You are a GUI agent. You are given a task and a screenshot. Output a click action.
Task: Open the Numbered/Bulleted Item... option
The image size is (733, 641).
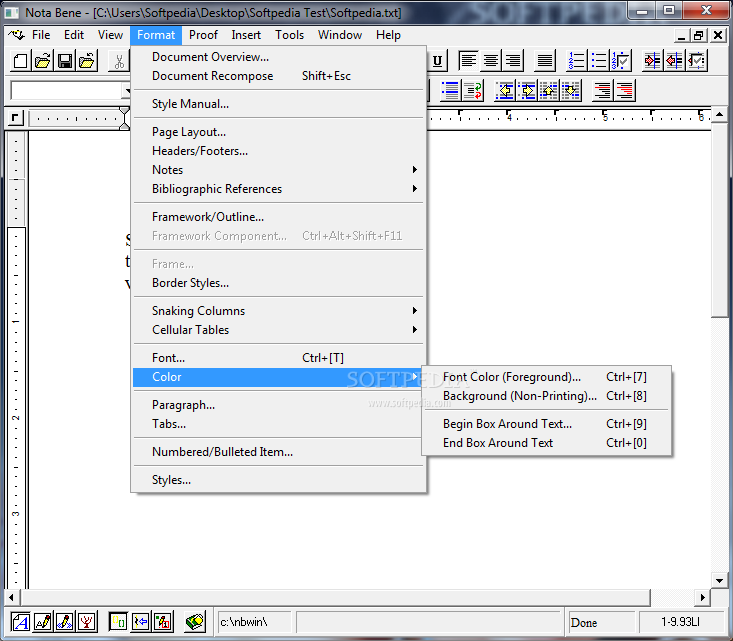[x=279, y=452]
